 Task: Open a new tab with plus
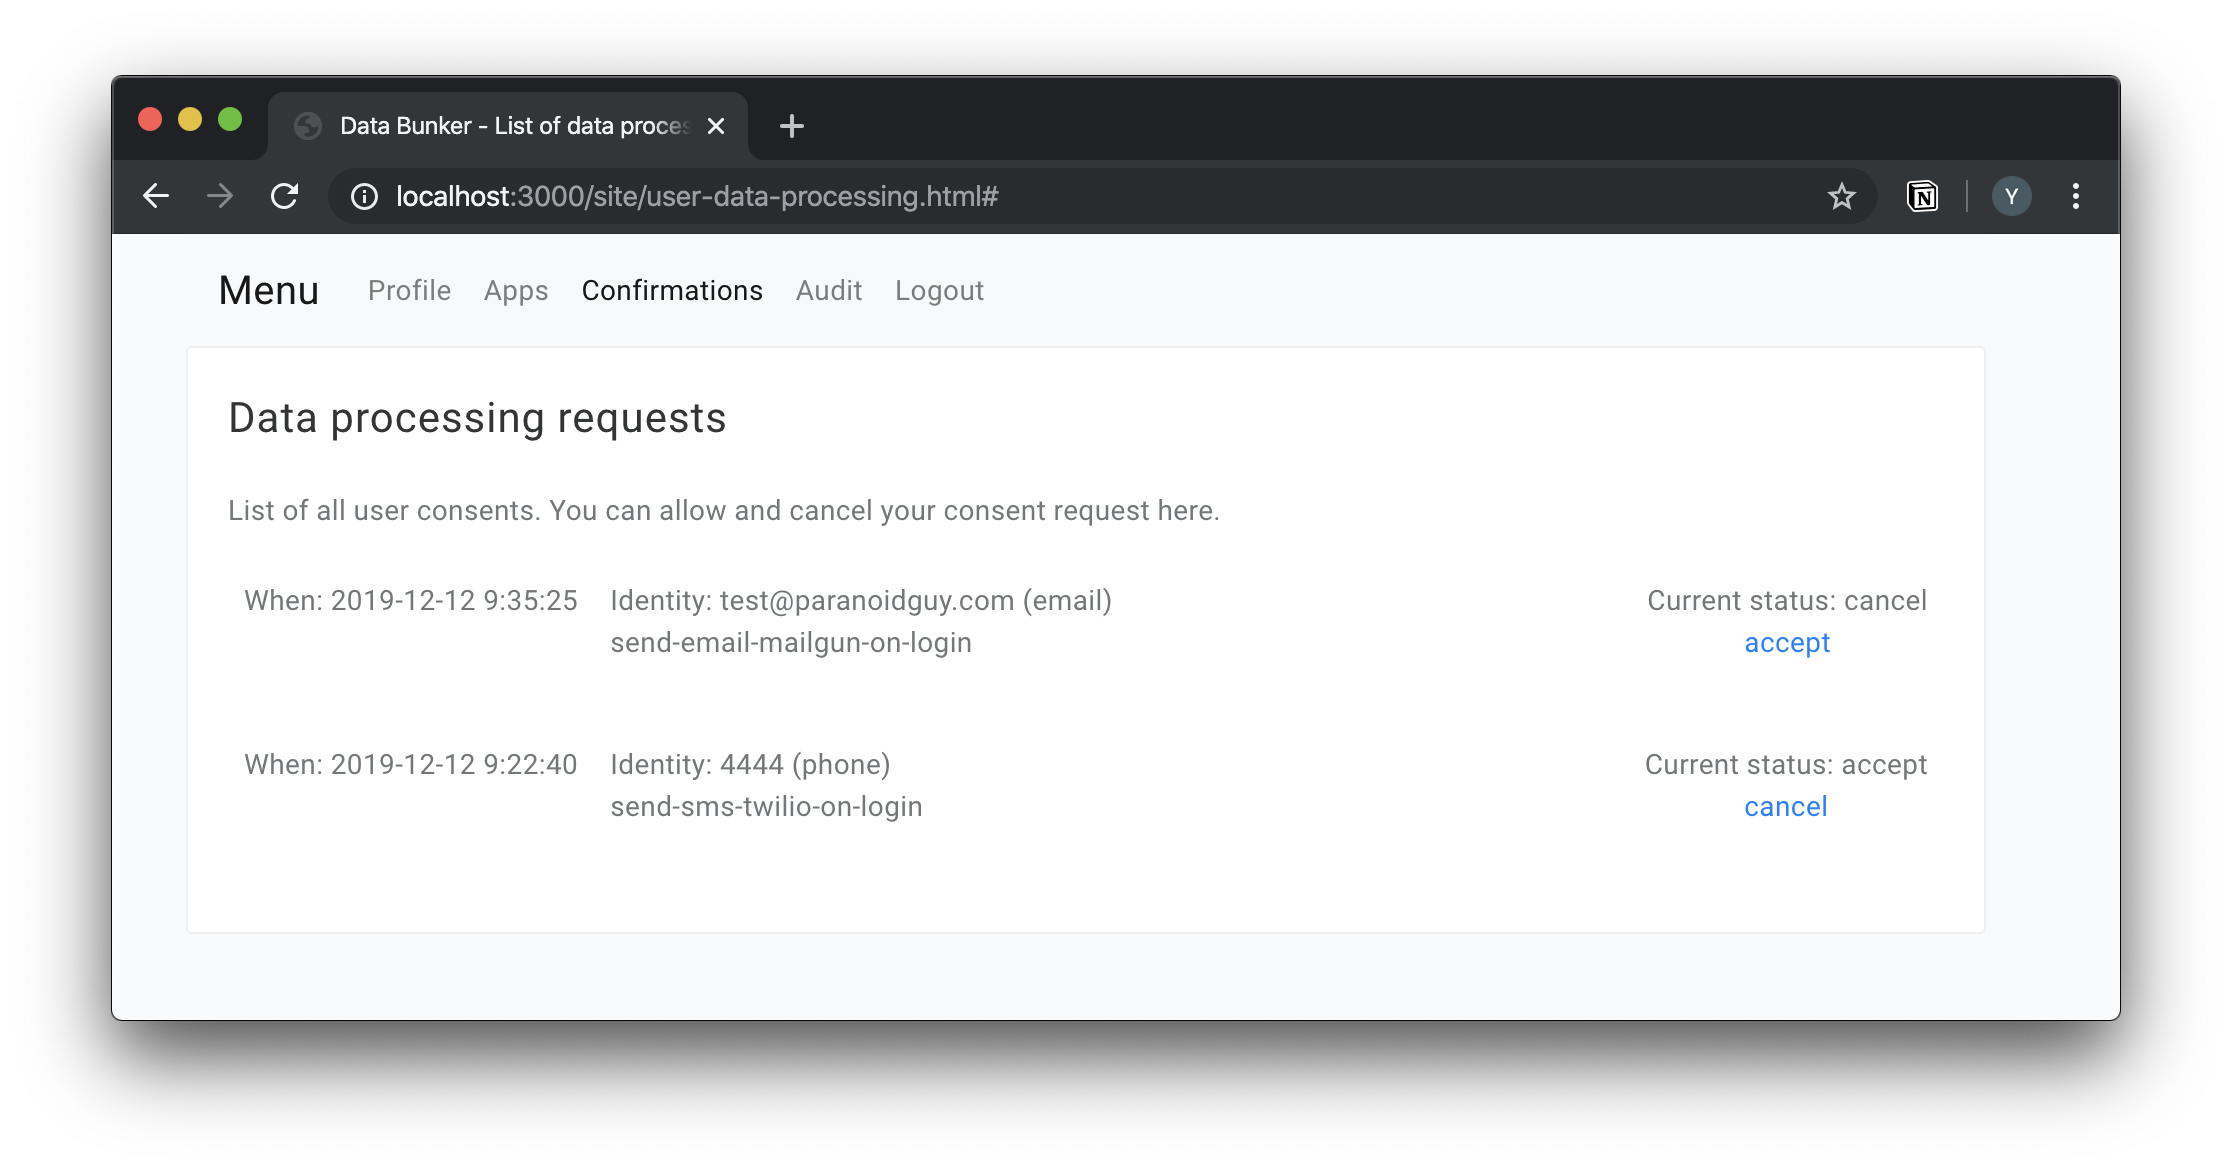point(791,126)
